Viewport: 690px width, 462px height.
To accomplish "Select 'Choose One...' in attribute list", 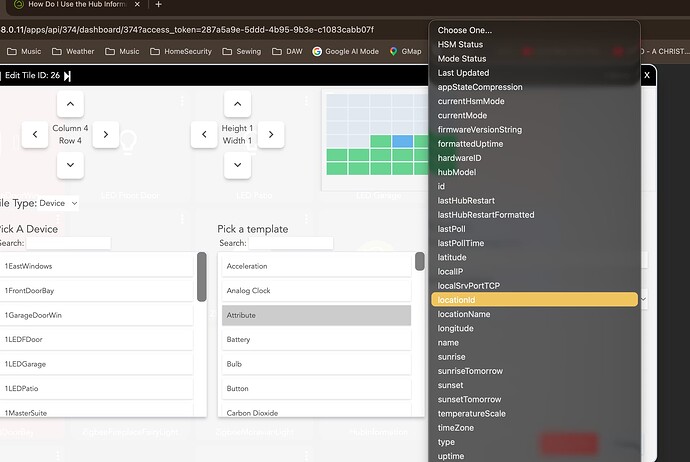I will tap(534, 30).
